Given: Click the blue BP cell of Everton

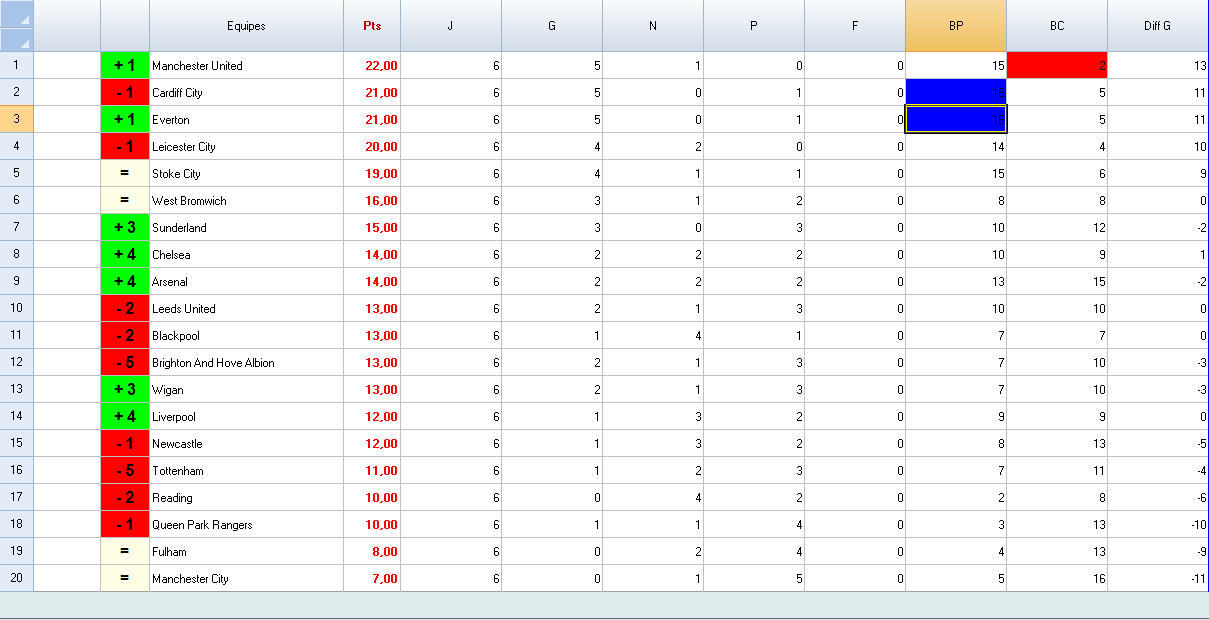Looking at the screenshot, I should tap(956, 119).
